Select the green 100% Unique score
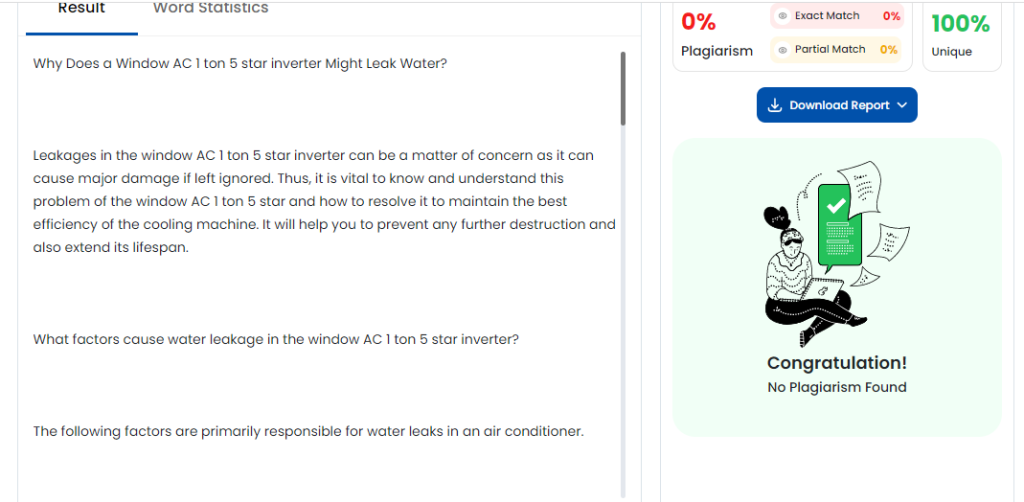The height and width of the screenshot is (502, 1024). [x=960, y=24]
